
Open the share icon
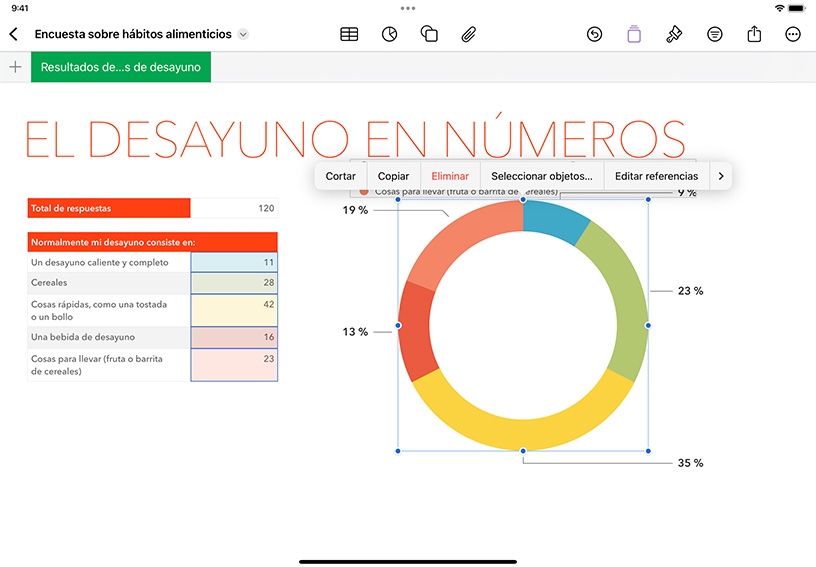(754, 34)
